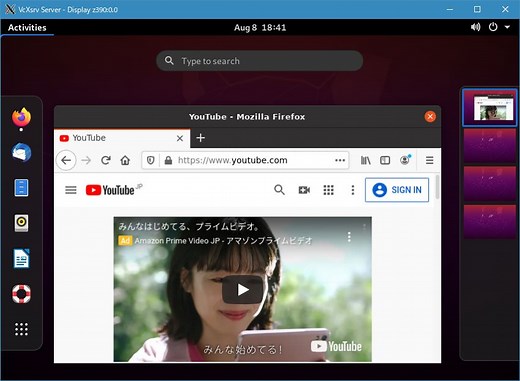
Task: Select the YouTube browser tab
Action: click(x=122, y=138)
